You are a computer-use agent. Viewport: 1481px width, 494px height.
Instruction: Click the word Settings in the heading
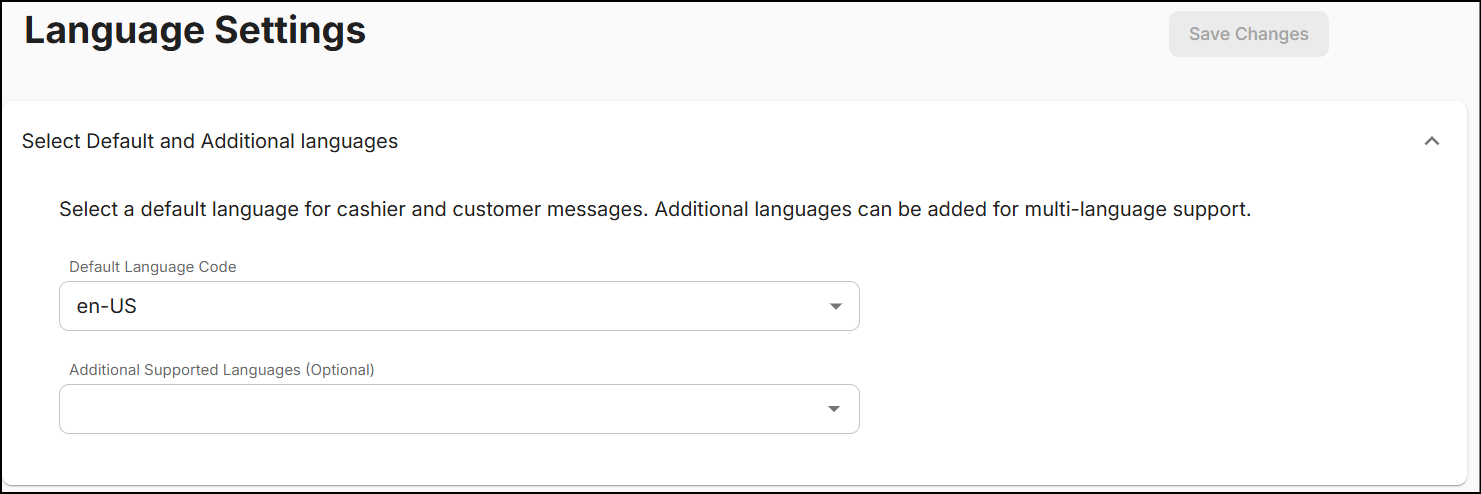click(x=290, y=31)
